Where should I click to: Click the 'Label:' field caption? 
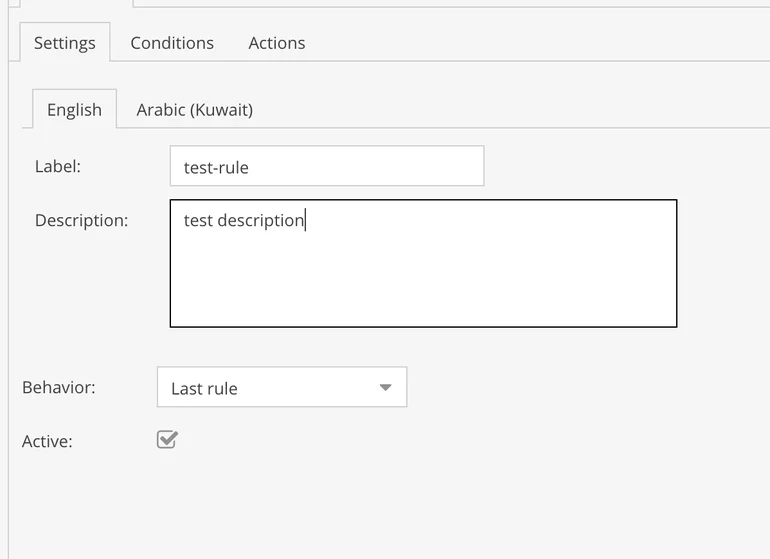pyautogui.click(x=58, y=167)
